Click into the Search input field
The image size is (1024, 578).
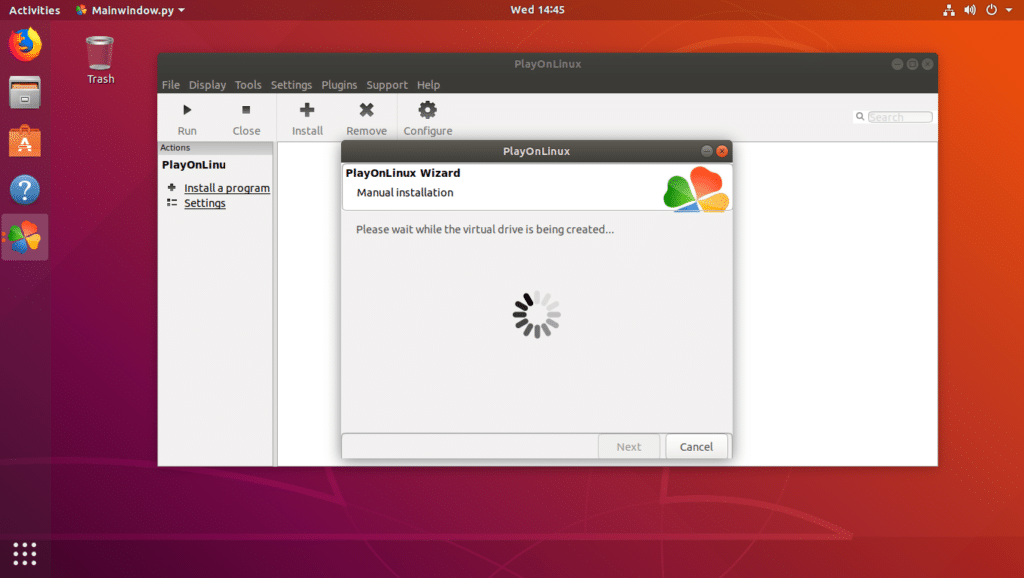(899, 117)
